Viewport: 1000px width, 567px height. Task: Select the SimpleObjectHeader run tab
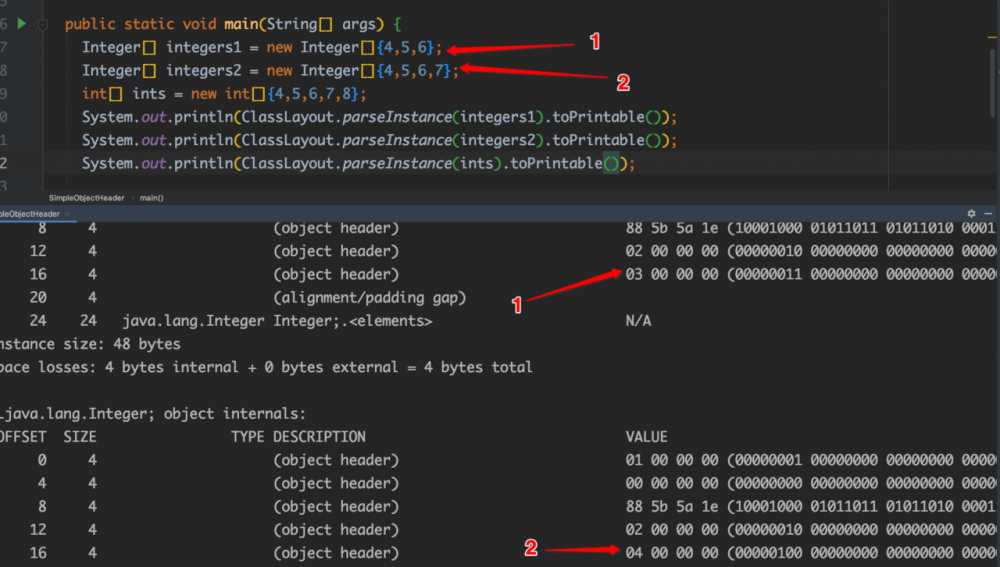(x=30, y=214)
